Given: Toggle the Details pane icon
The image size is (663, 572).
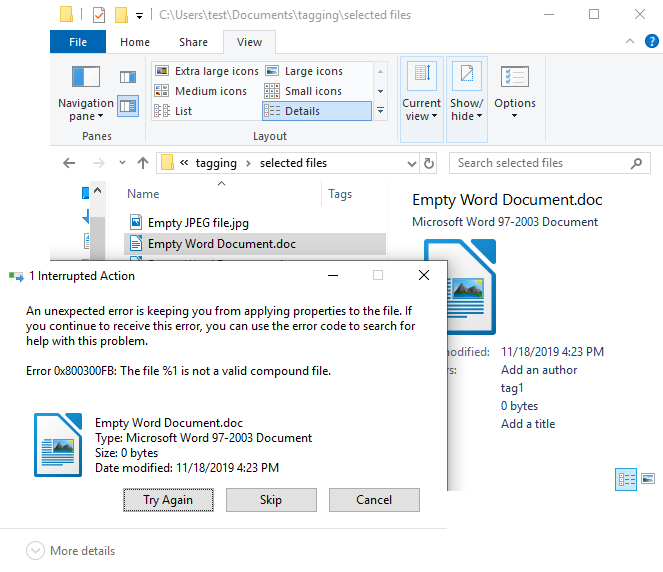Looking at the screenshot, I should coord(128,106).
